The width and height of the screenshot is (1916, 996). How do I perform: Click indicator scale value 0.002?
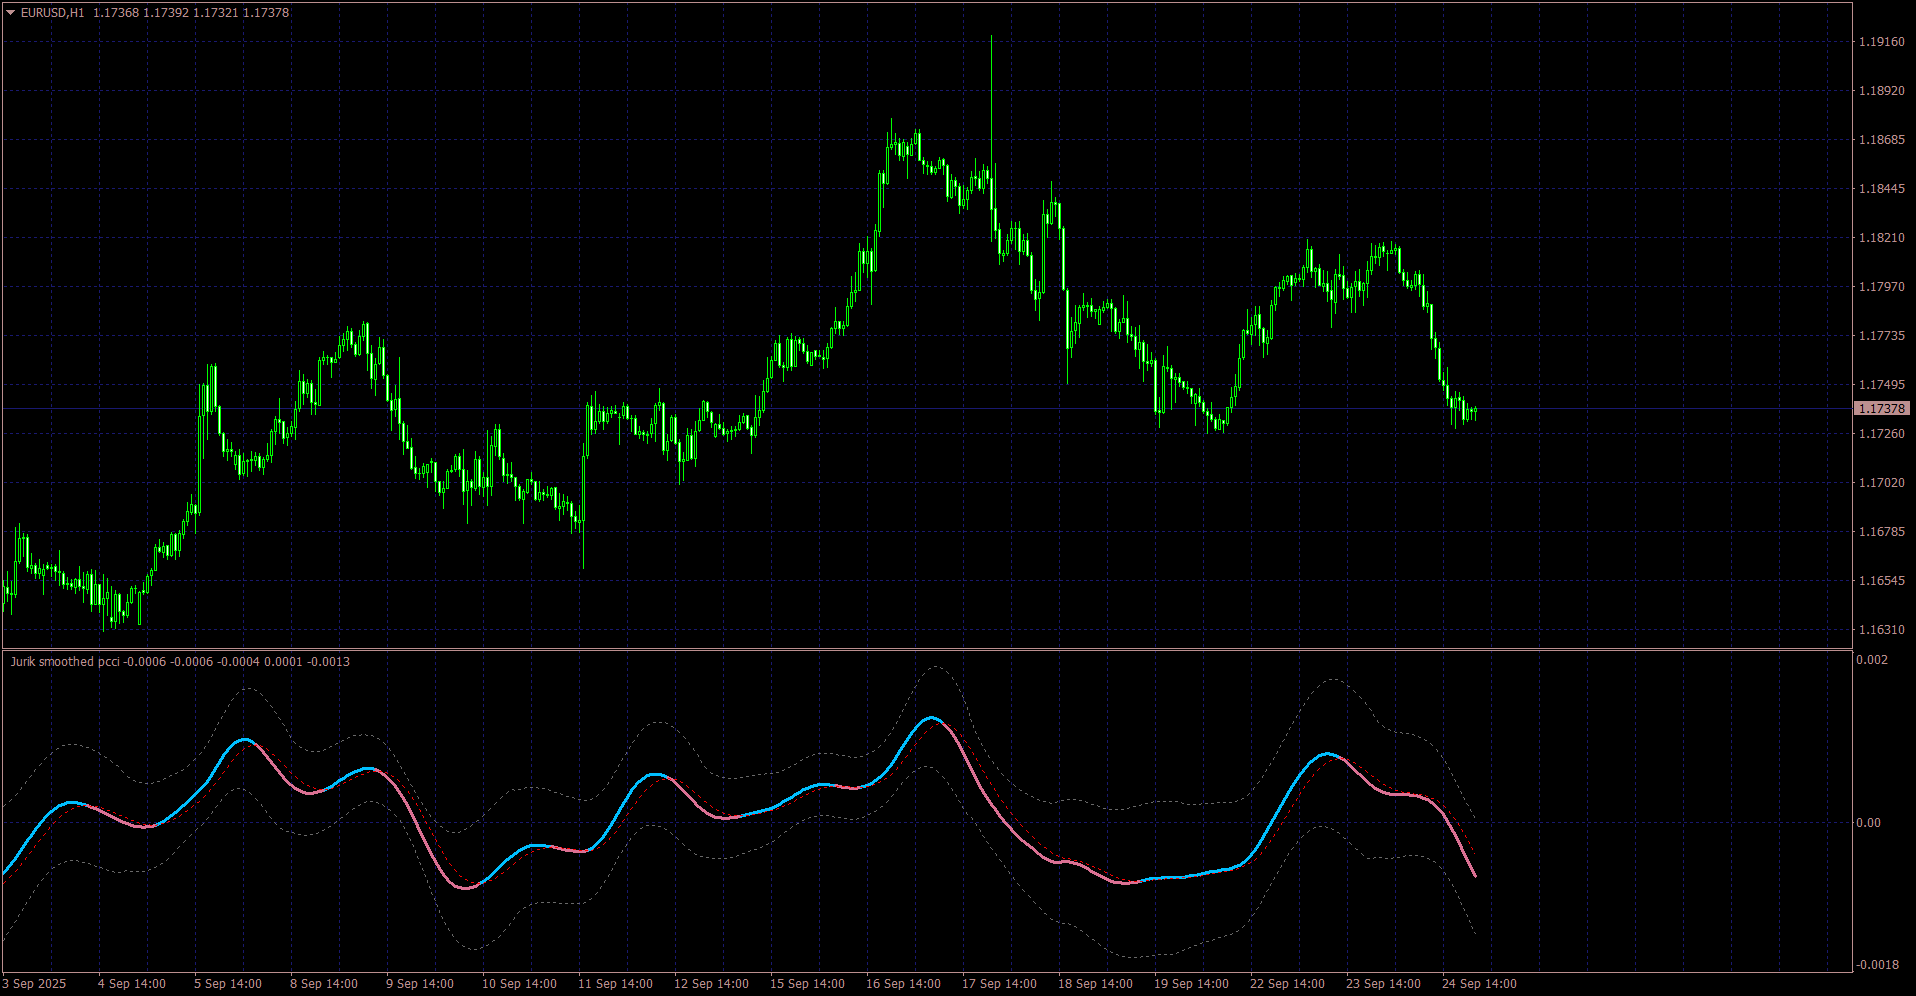[1872, 660]
